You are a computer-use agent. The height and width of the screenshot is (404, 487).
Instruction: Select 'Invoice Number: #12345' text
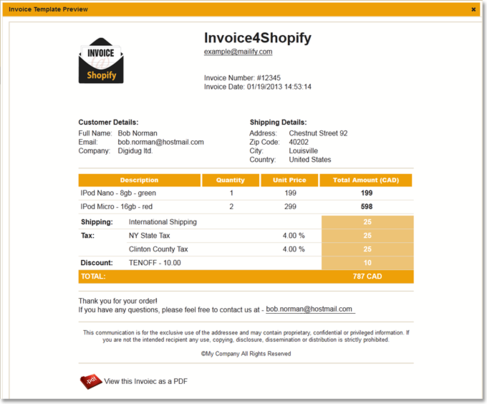tap(242, 78)
